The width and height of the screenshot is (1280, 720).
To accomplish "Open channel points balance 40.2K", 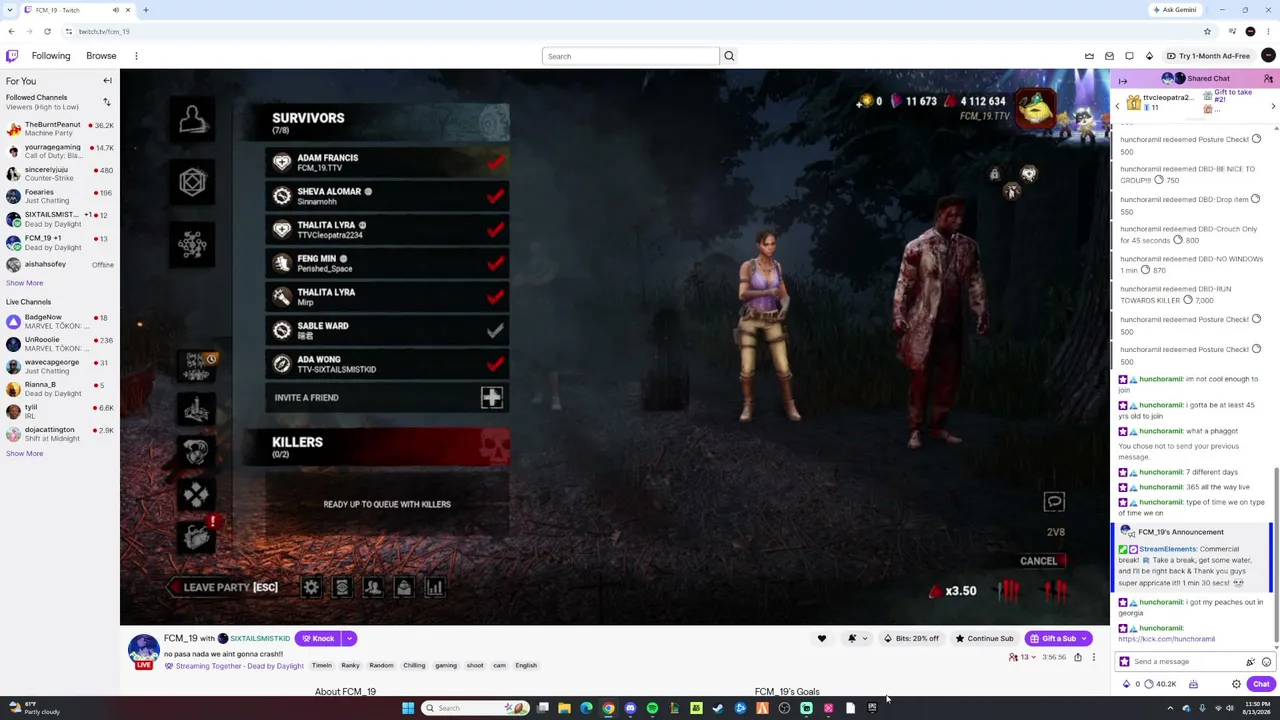I will (x=1160, y=684).
